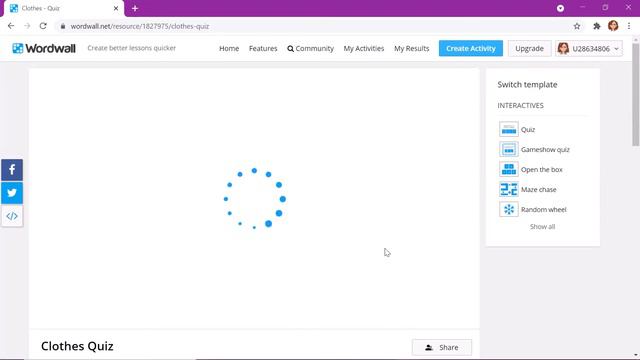
Task: Click the Maze chase template label
Action: click(x=538, y=189)
